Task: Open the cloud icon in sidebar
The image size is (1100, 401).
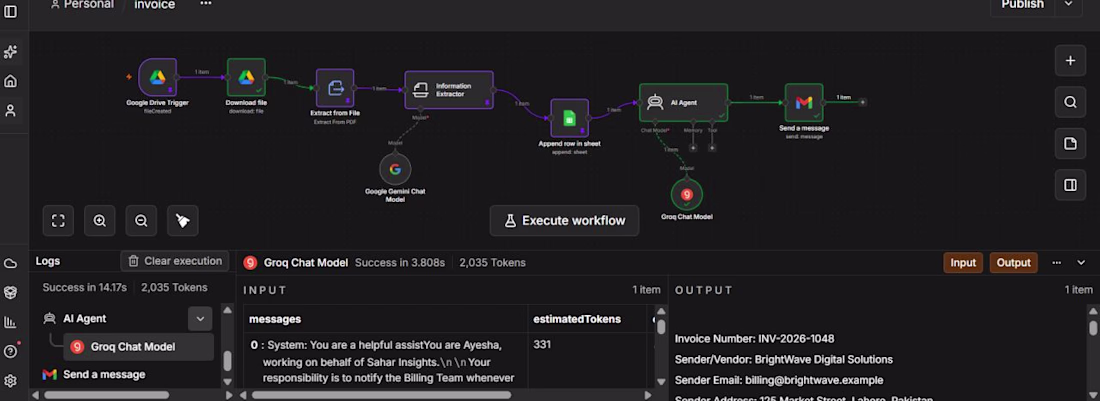Action: coord(11,264)
